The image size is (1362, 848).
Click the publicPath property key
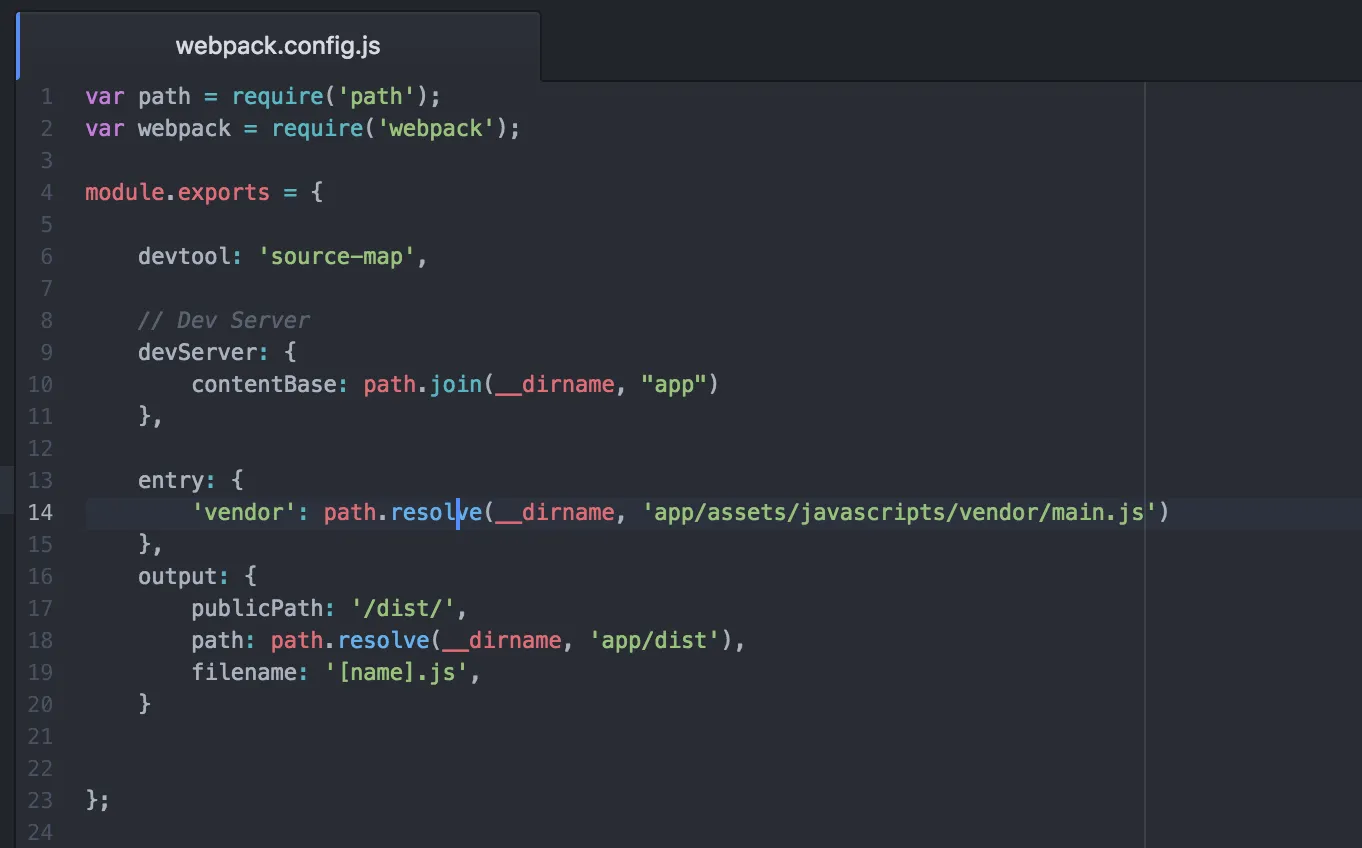click(x=258, y=608)
